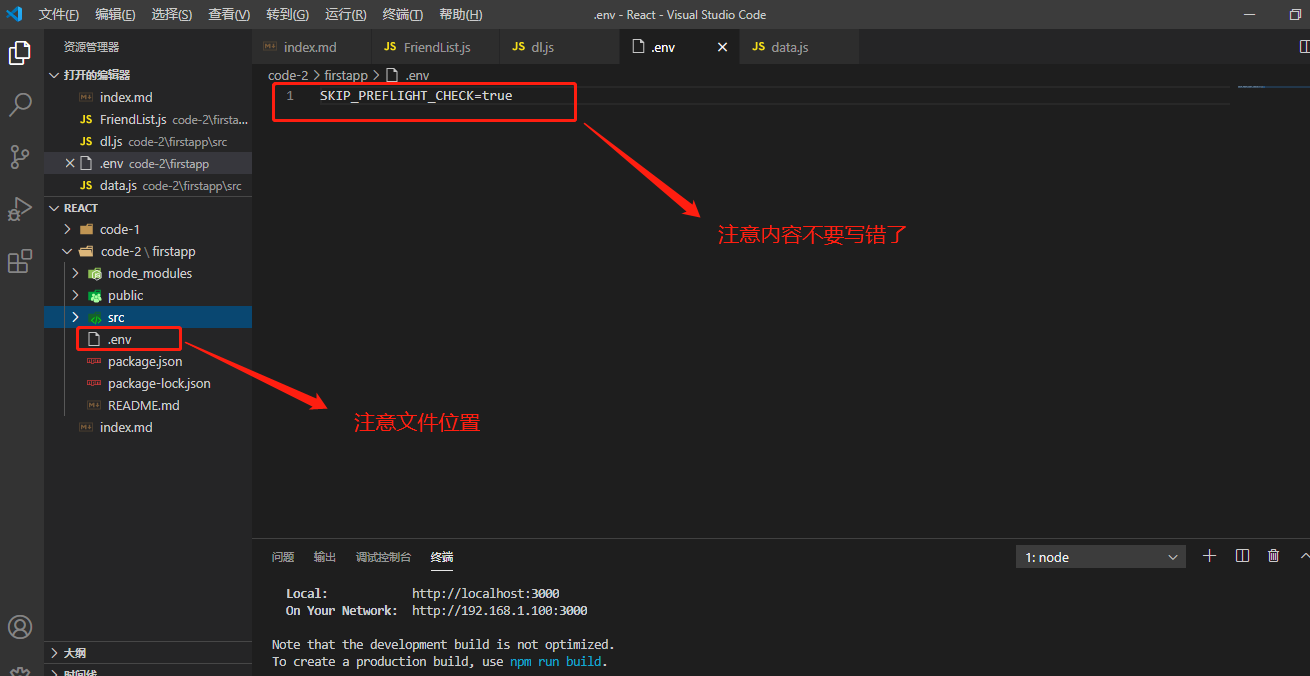Viewport: 1310px width, 676px height.
Task: Open the Search view
Action: tap(21, 104)
